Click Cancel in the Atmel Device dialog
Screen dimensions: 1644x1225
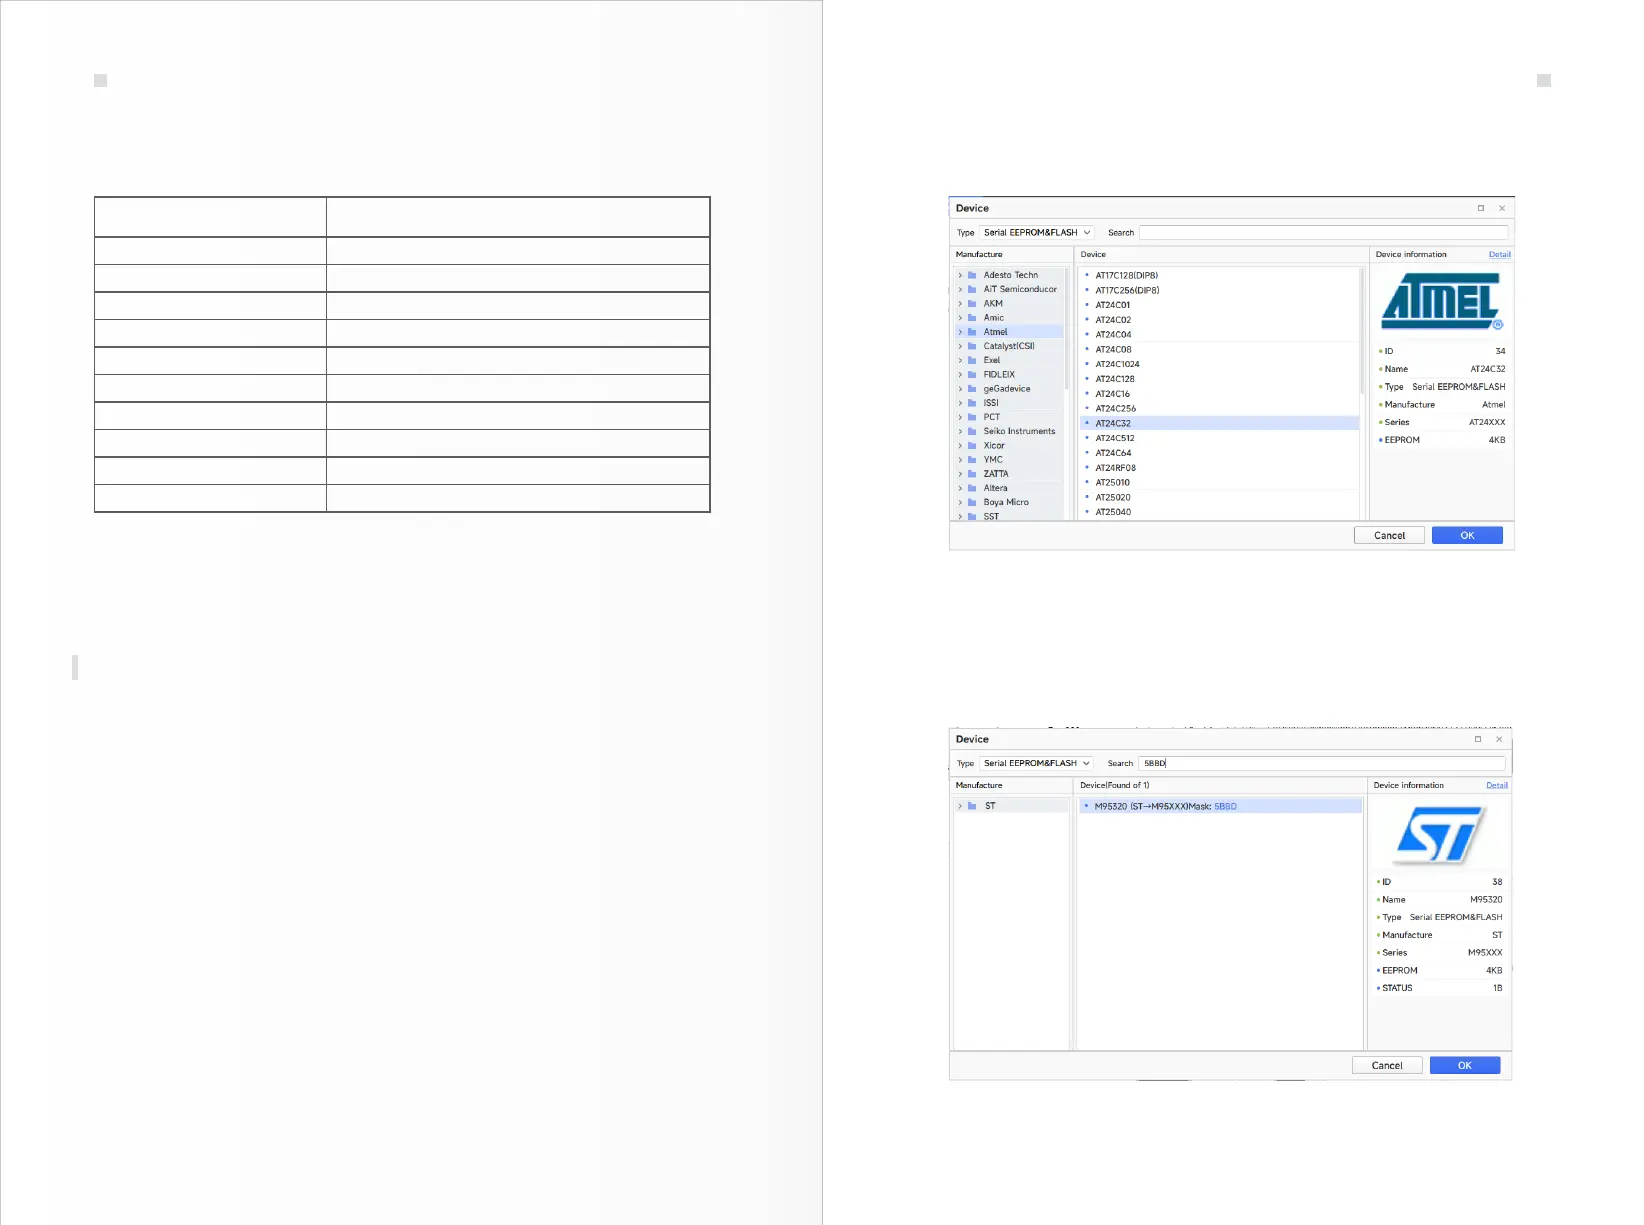tap(1389, 535)
